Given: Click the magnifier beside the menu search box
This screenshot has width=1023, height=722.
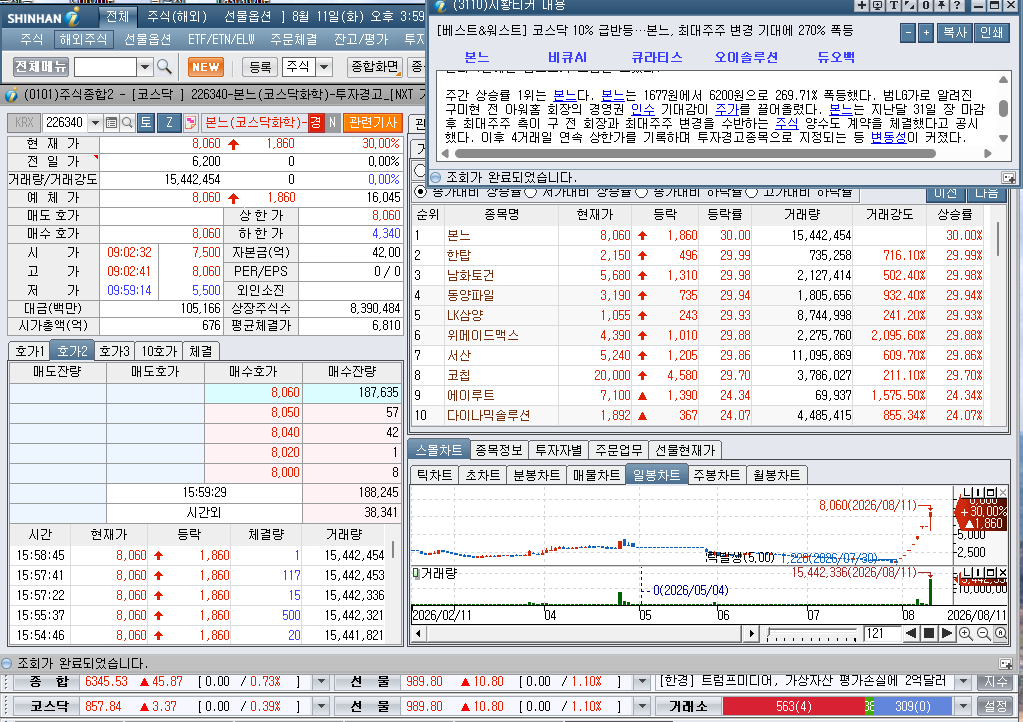Looking at the screenshot, I should pyautogui.click(x=164, y=67).
